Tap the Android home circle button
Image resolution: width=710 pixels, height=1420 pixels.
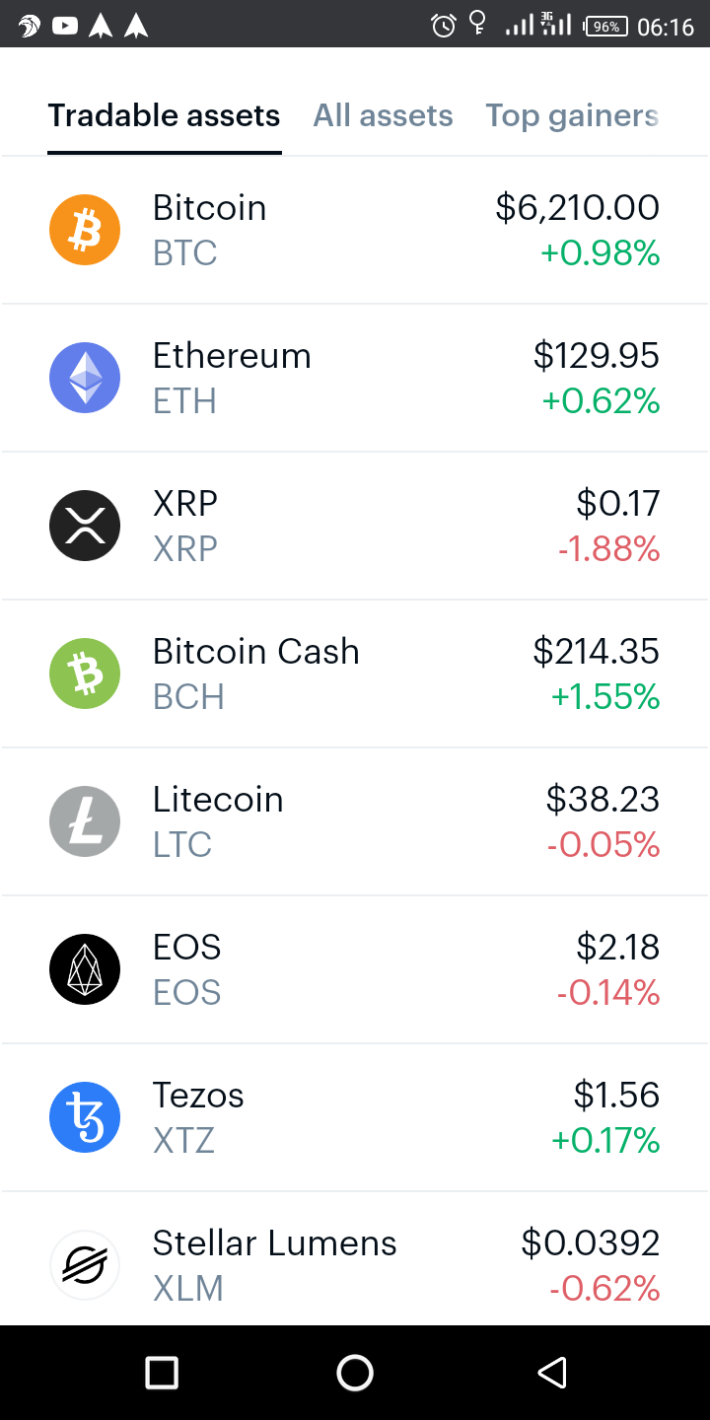(x=355, y=1373)
